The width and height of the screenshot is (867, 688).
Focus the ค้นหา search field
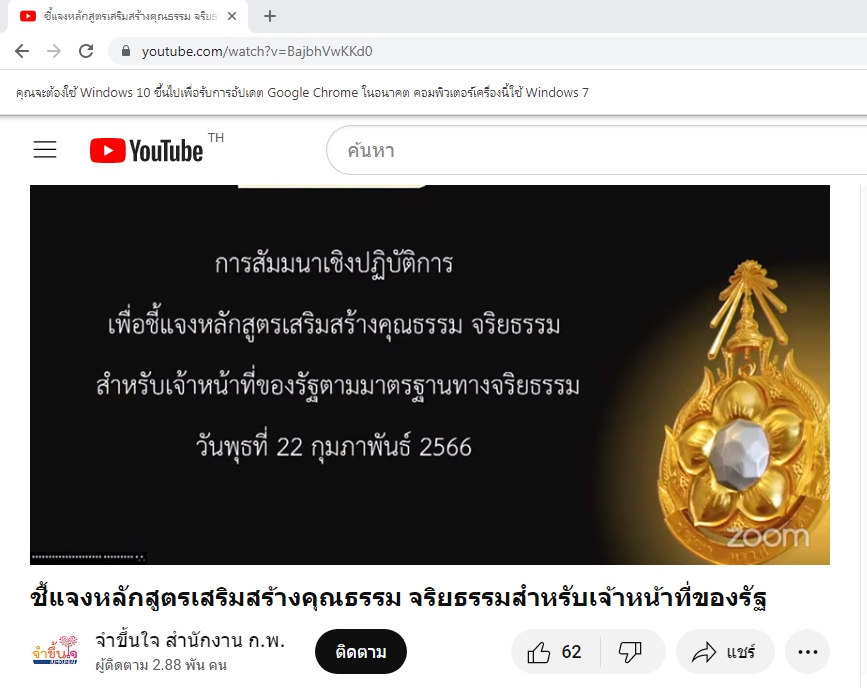pyautogui.click(x=597, y=150)
